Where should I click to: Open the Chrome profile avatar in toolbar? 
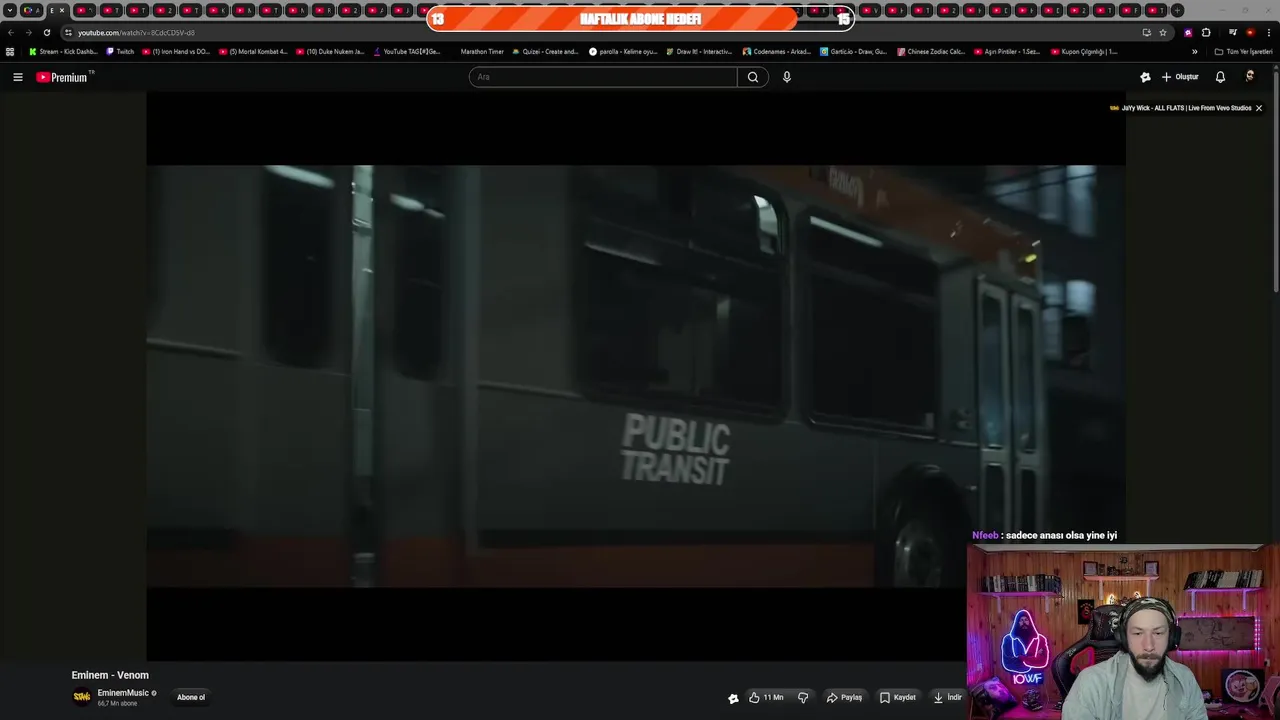tap(1250, 32)
